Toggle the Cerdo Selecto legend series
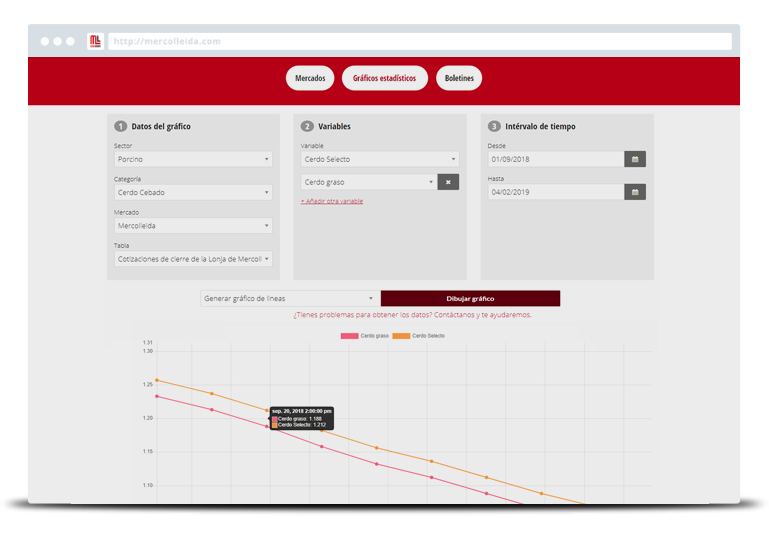 pyautogui.click(x=419, y=336)
